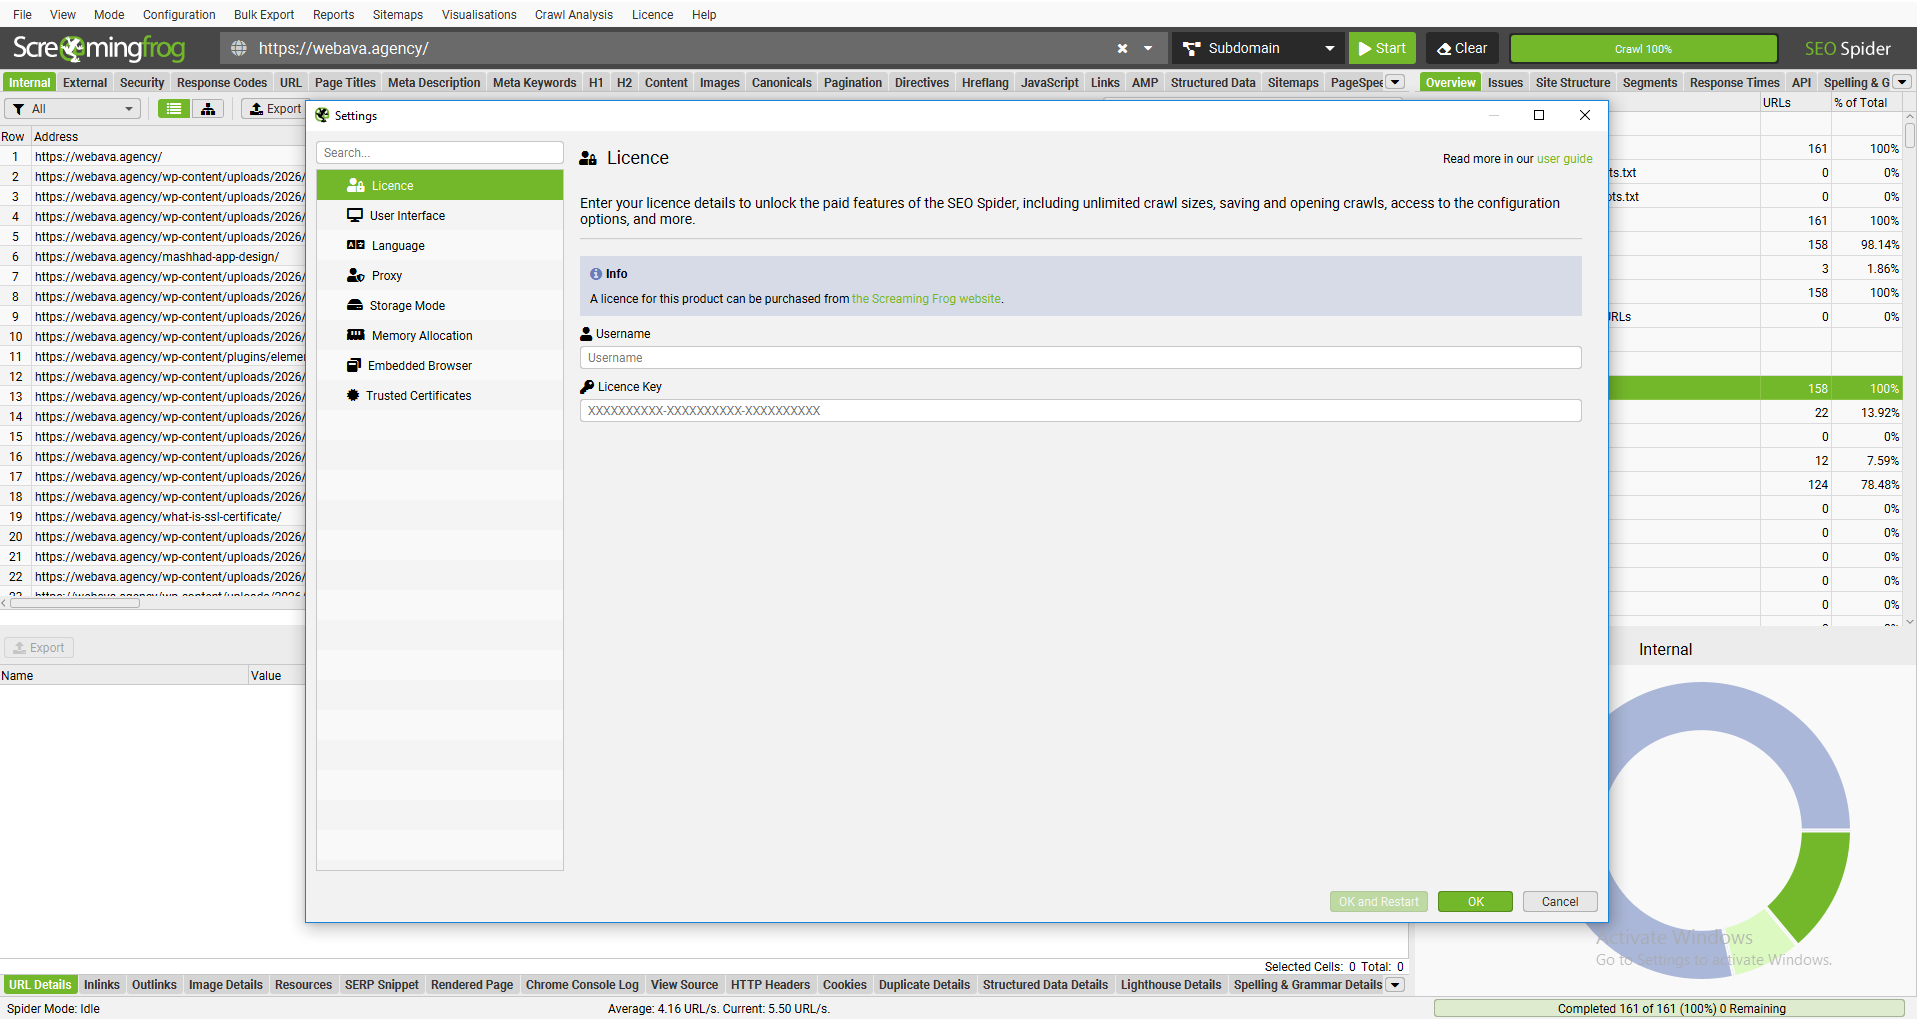Switch to the Response Codes tab
This screenshot has width=1917, height=1019.
(222, 83)
